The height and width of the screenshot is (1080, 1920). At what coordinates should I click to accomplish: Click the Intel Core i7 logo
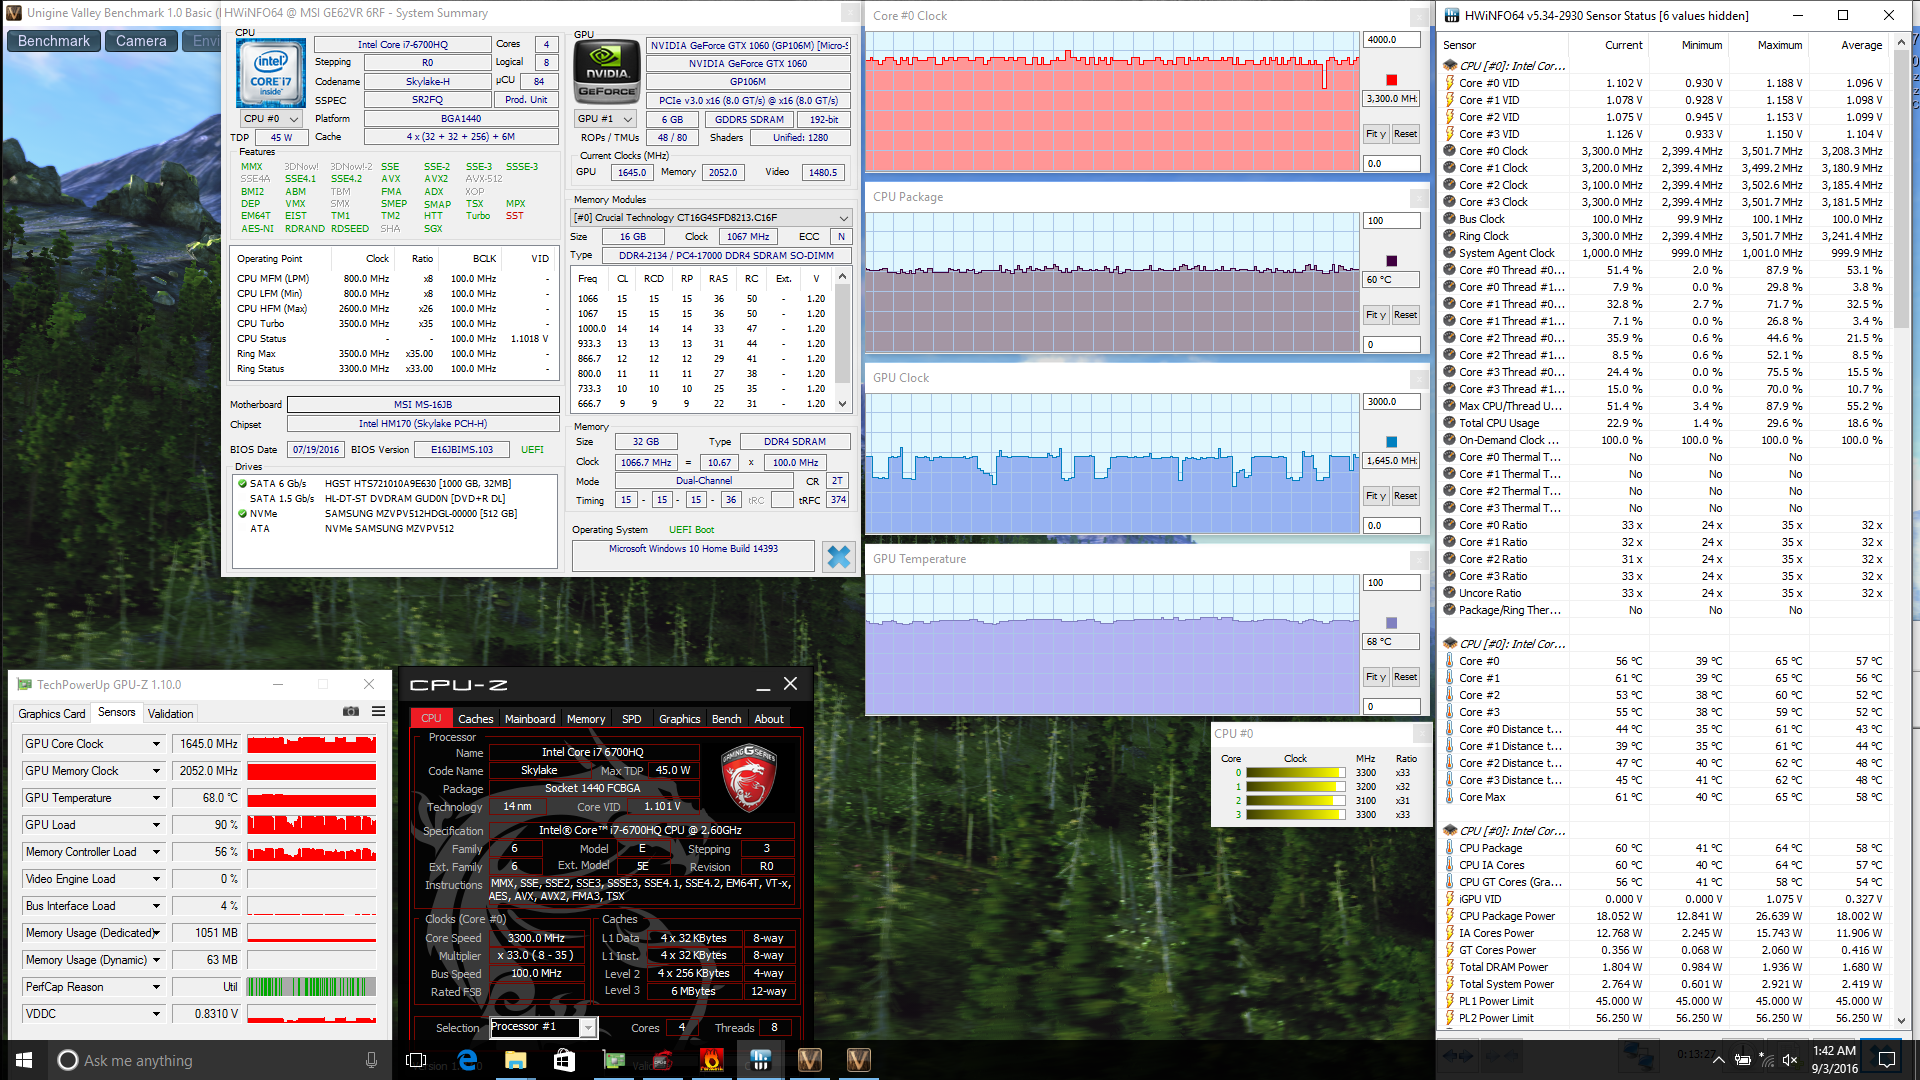pos(270,74)
